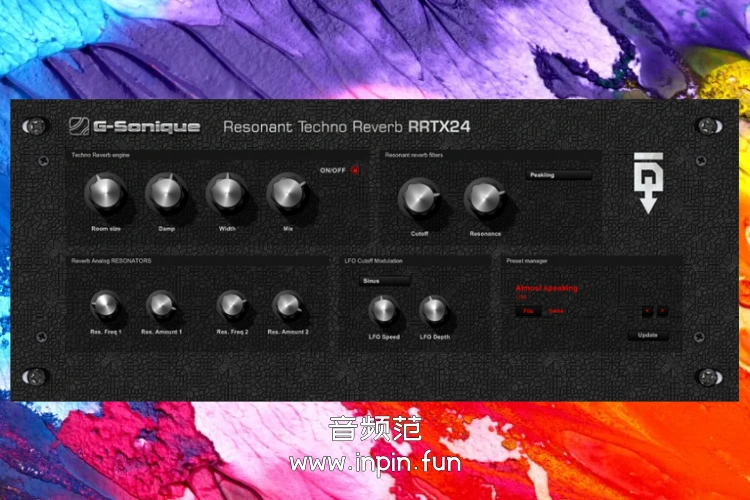Adjust the Resonance filter knob

(x=485, y=198)
